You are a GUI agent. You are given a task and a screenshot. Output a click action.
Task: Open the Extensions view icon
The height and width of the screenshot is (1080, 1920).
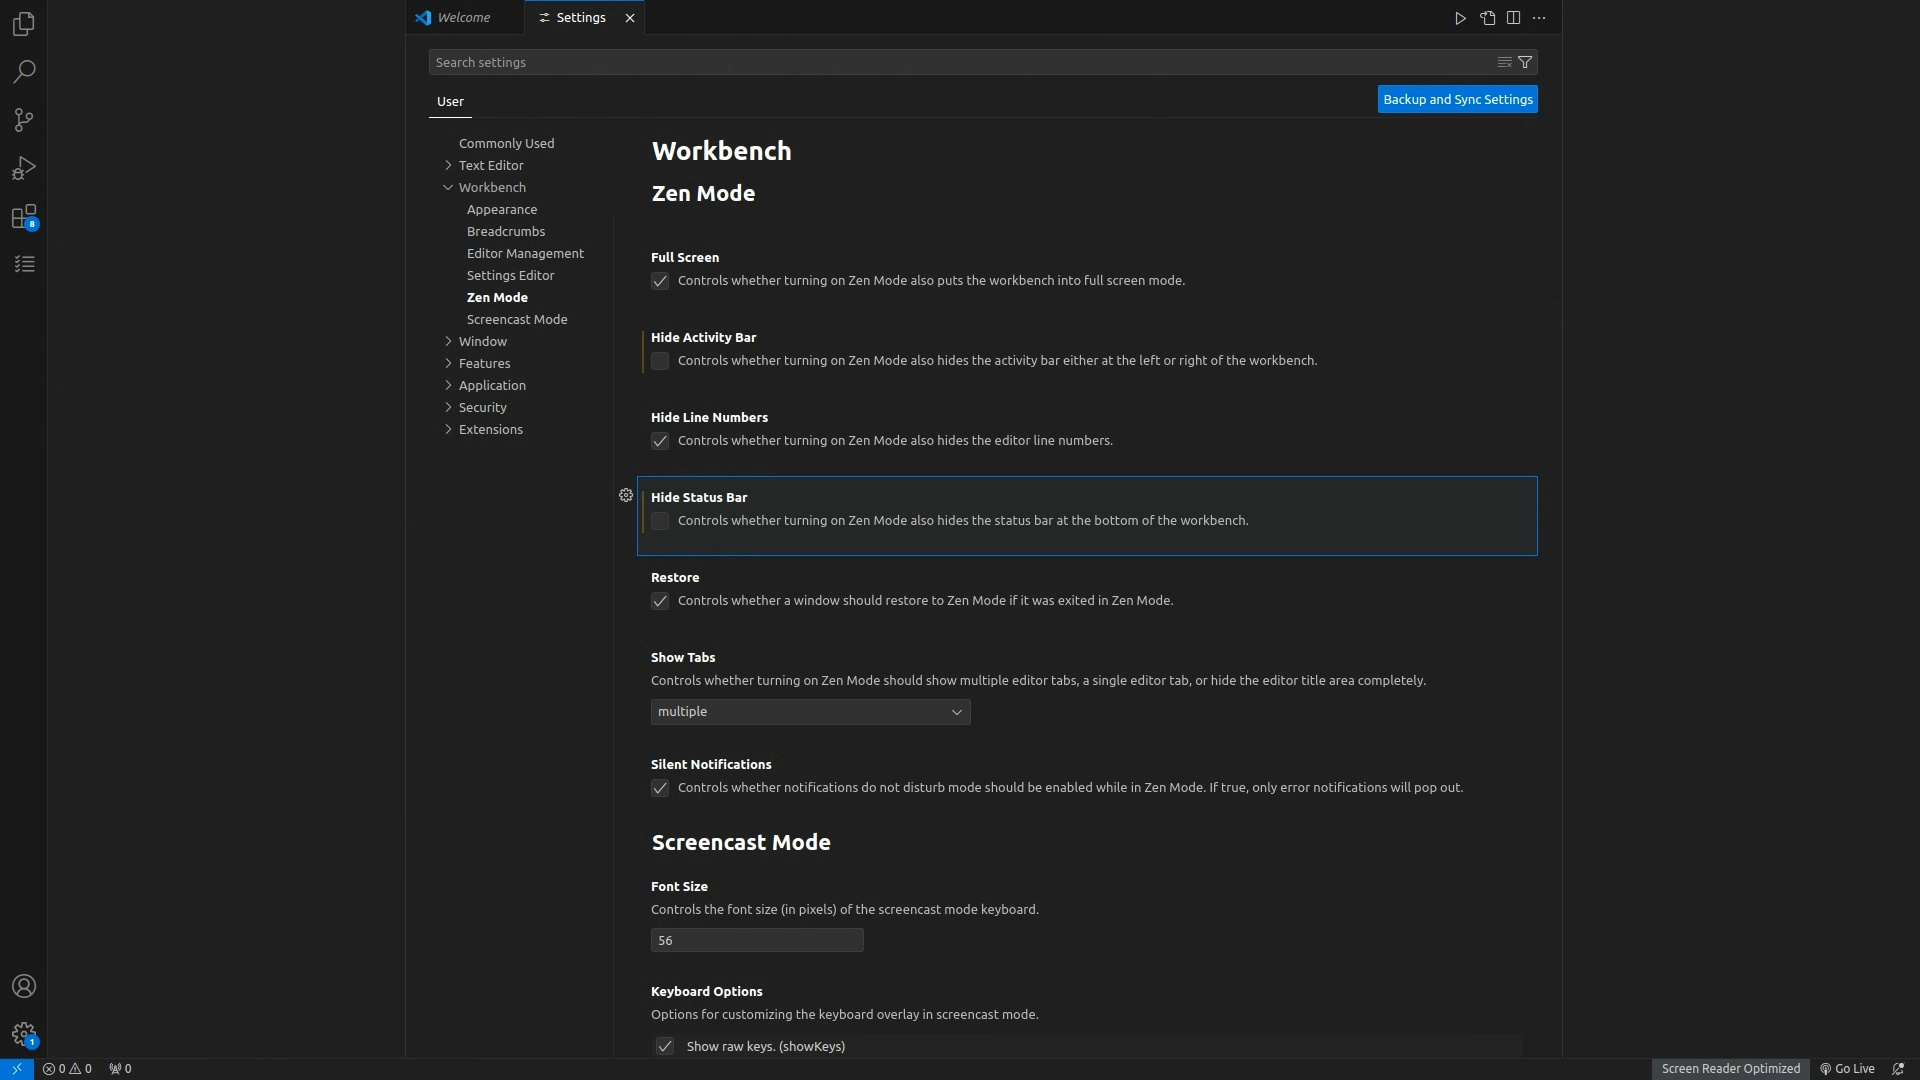click(23, 217)
